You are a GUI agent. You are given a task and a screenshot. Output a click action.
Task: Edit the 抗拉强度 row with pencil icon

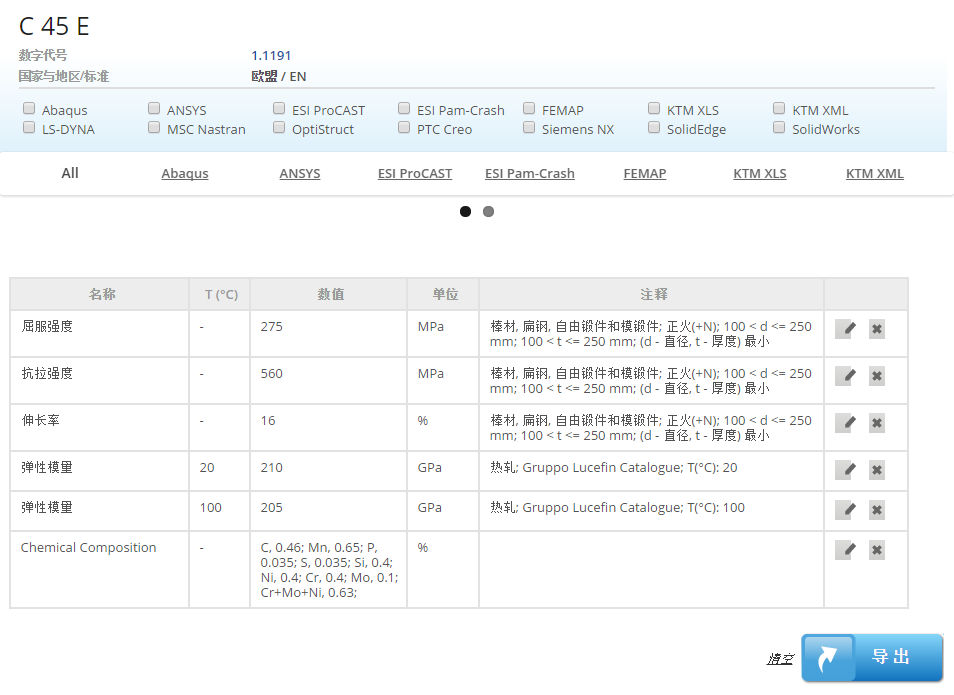click(x=845, y=376)
